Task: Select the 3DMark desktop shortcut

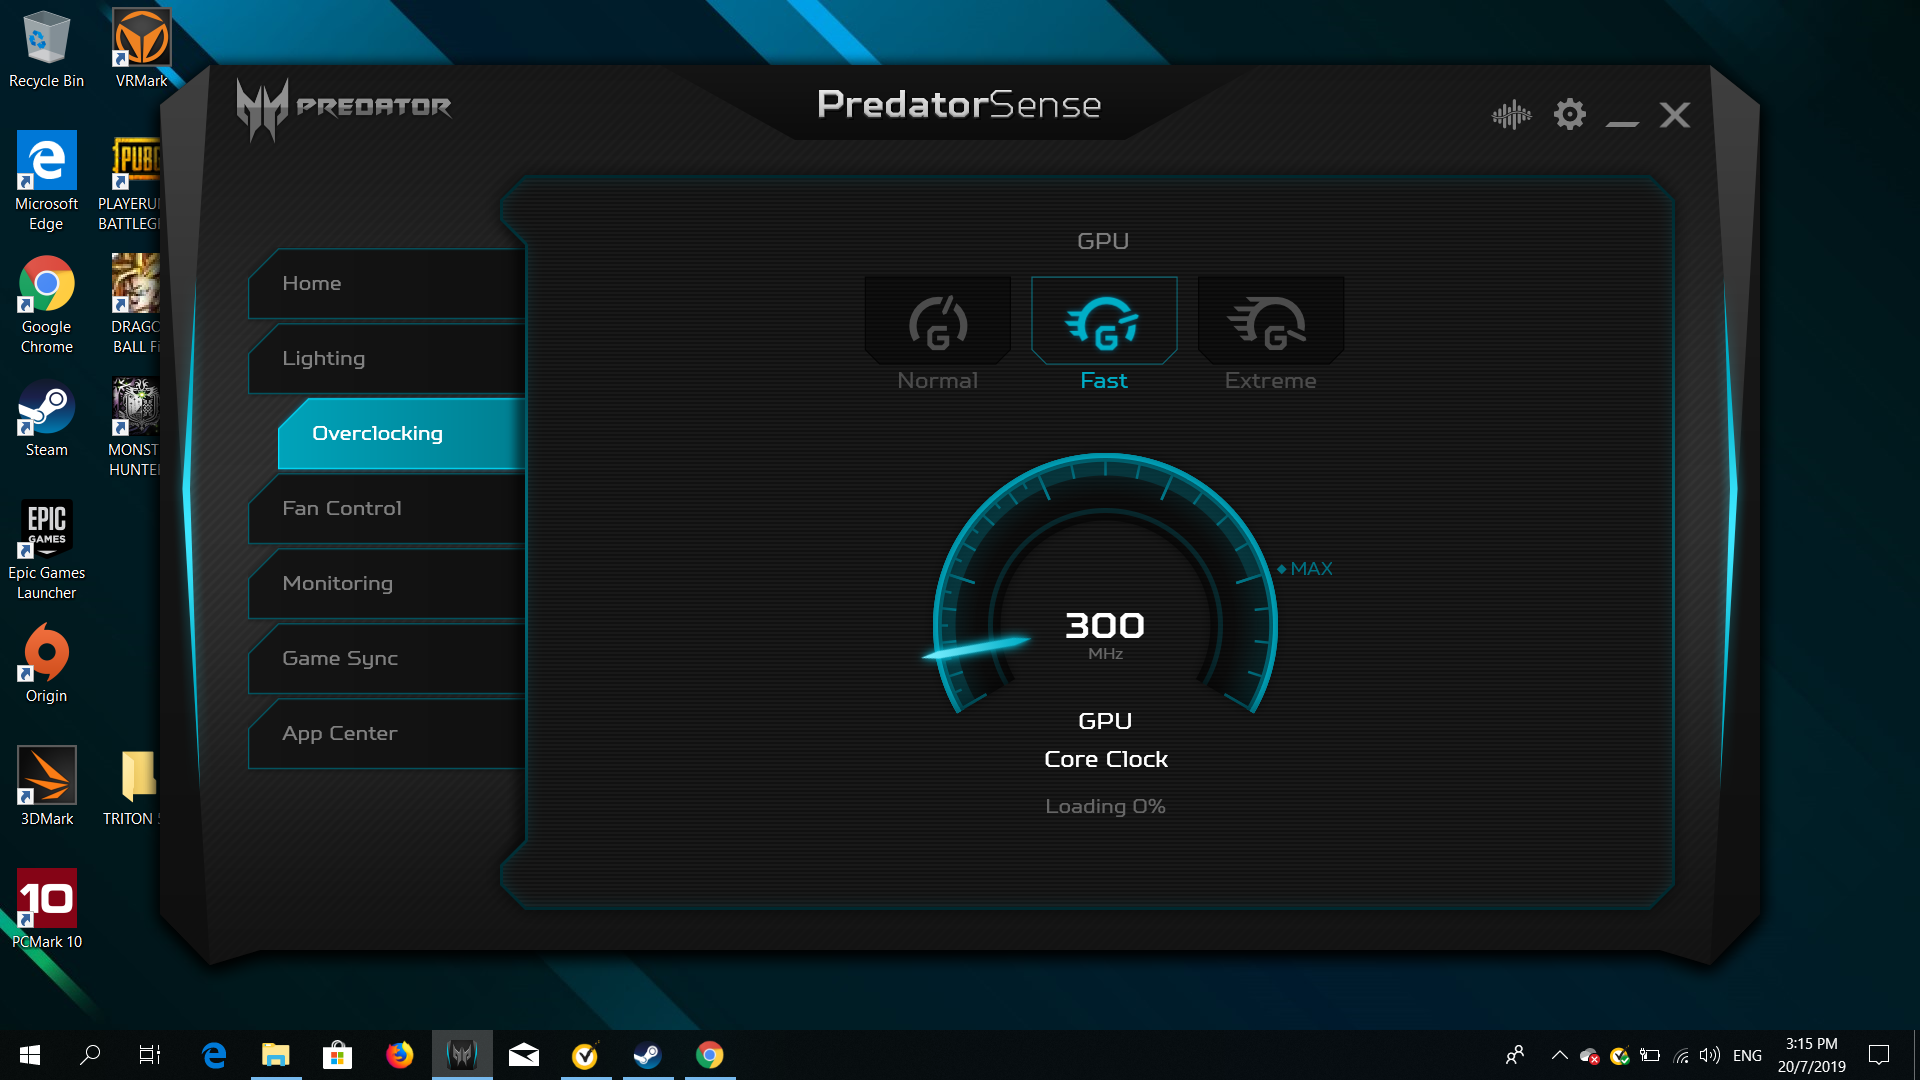Action: click(46, 786)
